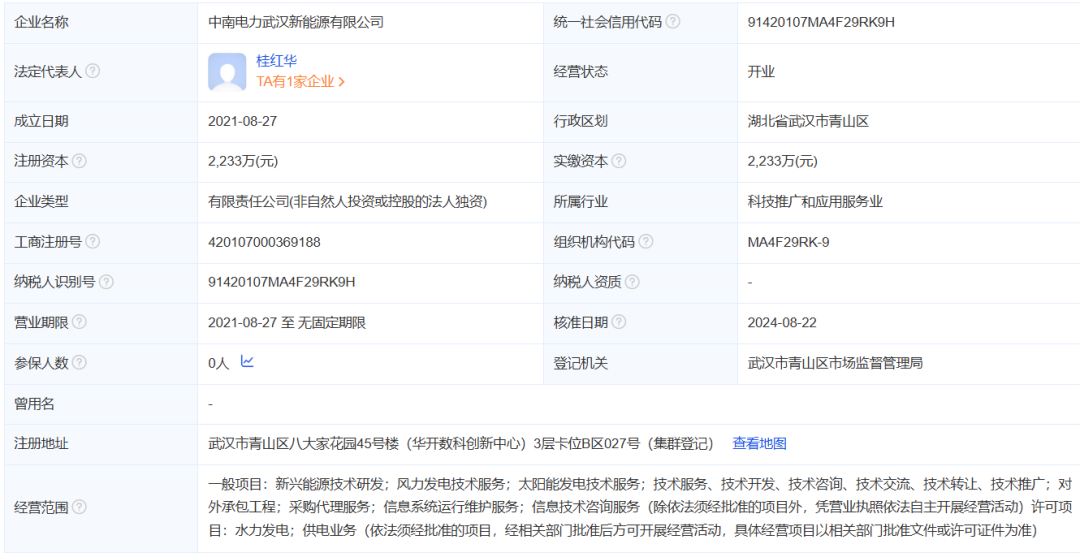Click the region 湖北省武汉市青山区
This screenshot has height=557, width=1080.
[808, 121]
